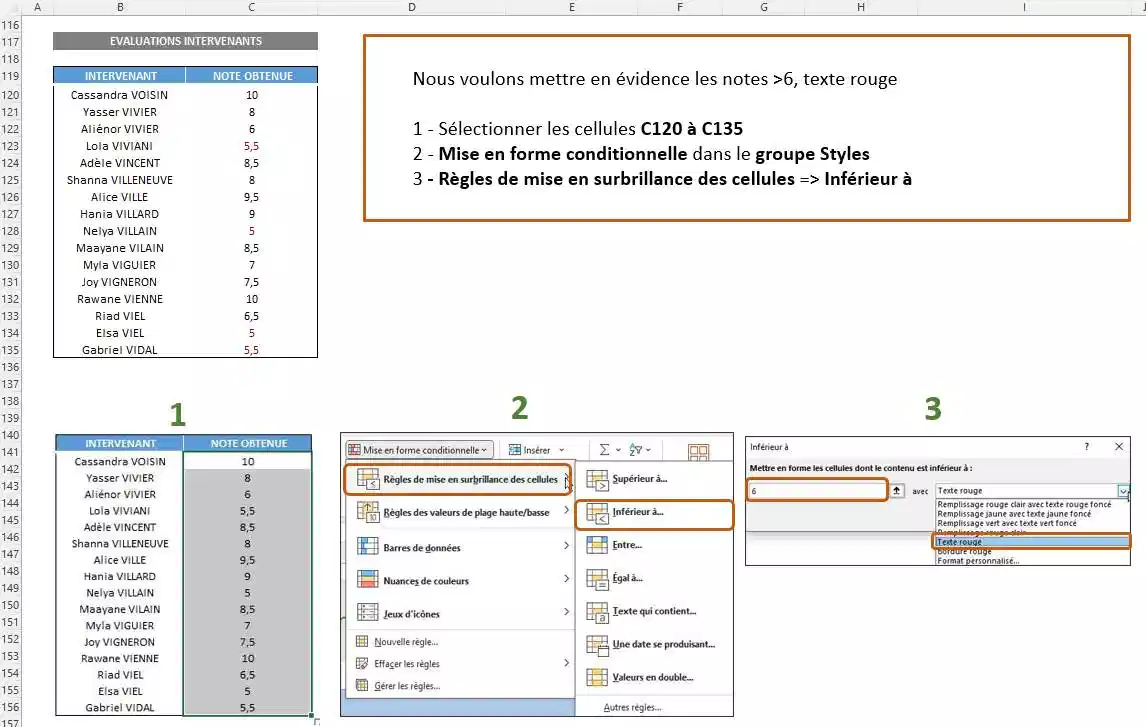Viewport: 1146px width, 727px height.
Task: Choose Format personnalisé... option in the list
Action: 978,561
